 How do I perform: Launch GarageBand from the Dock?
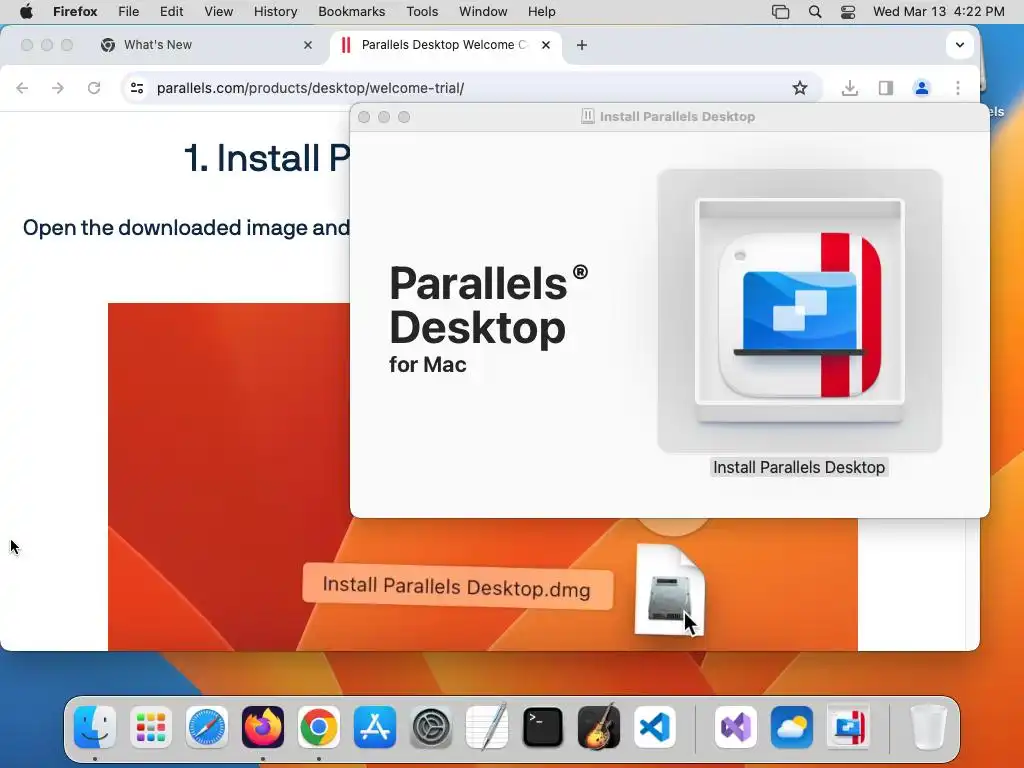(x=599, y=727)
